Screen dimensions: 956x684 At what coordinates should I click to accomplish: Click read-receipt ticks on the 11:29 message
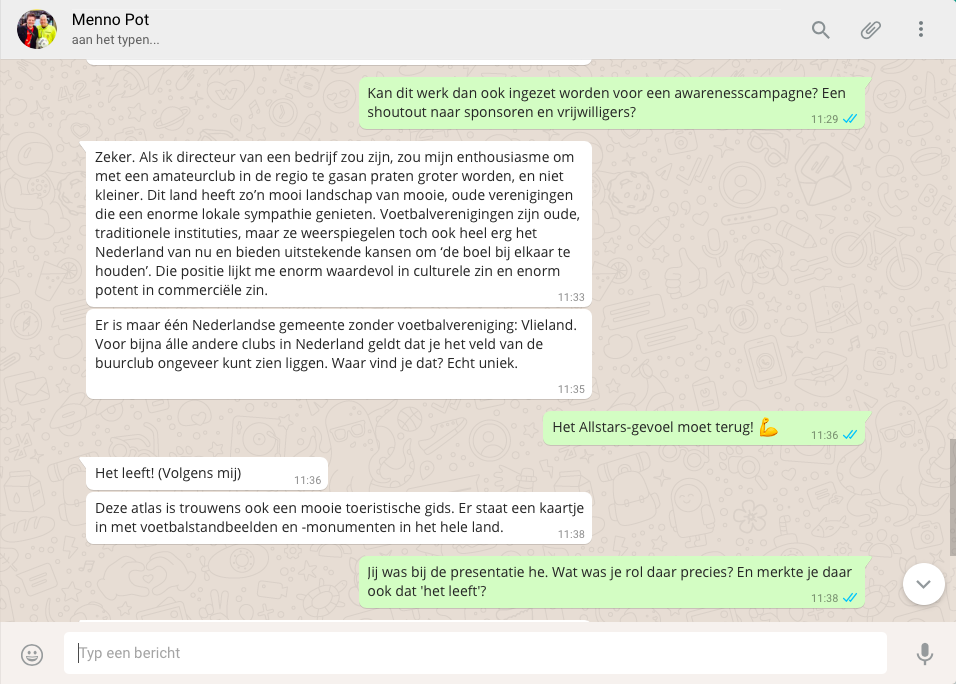[x=850, y=119]
